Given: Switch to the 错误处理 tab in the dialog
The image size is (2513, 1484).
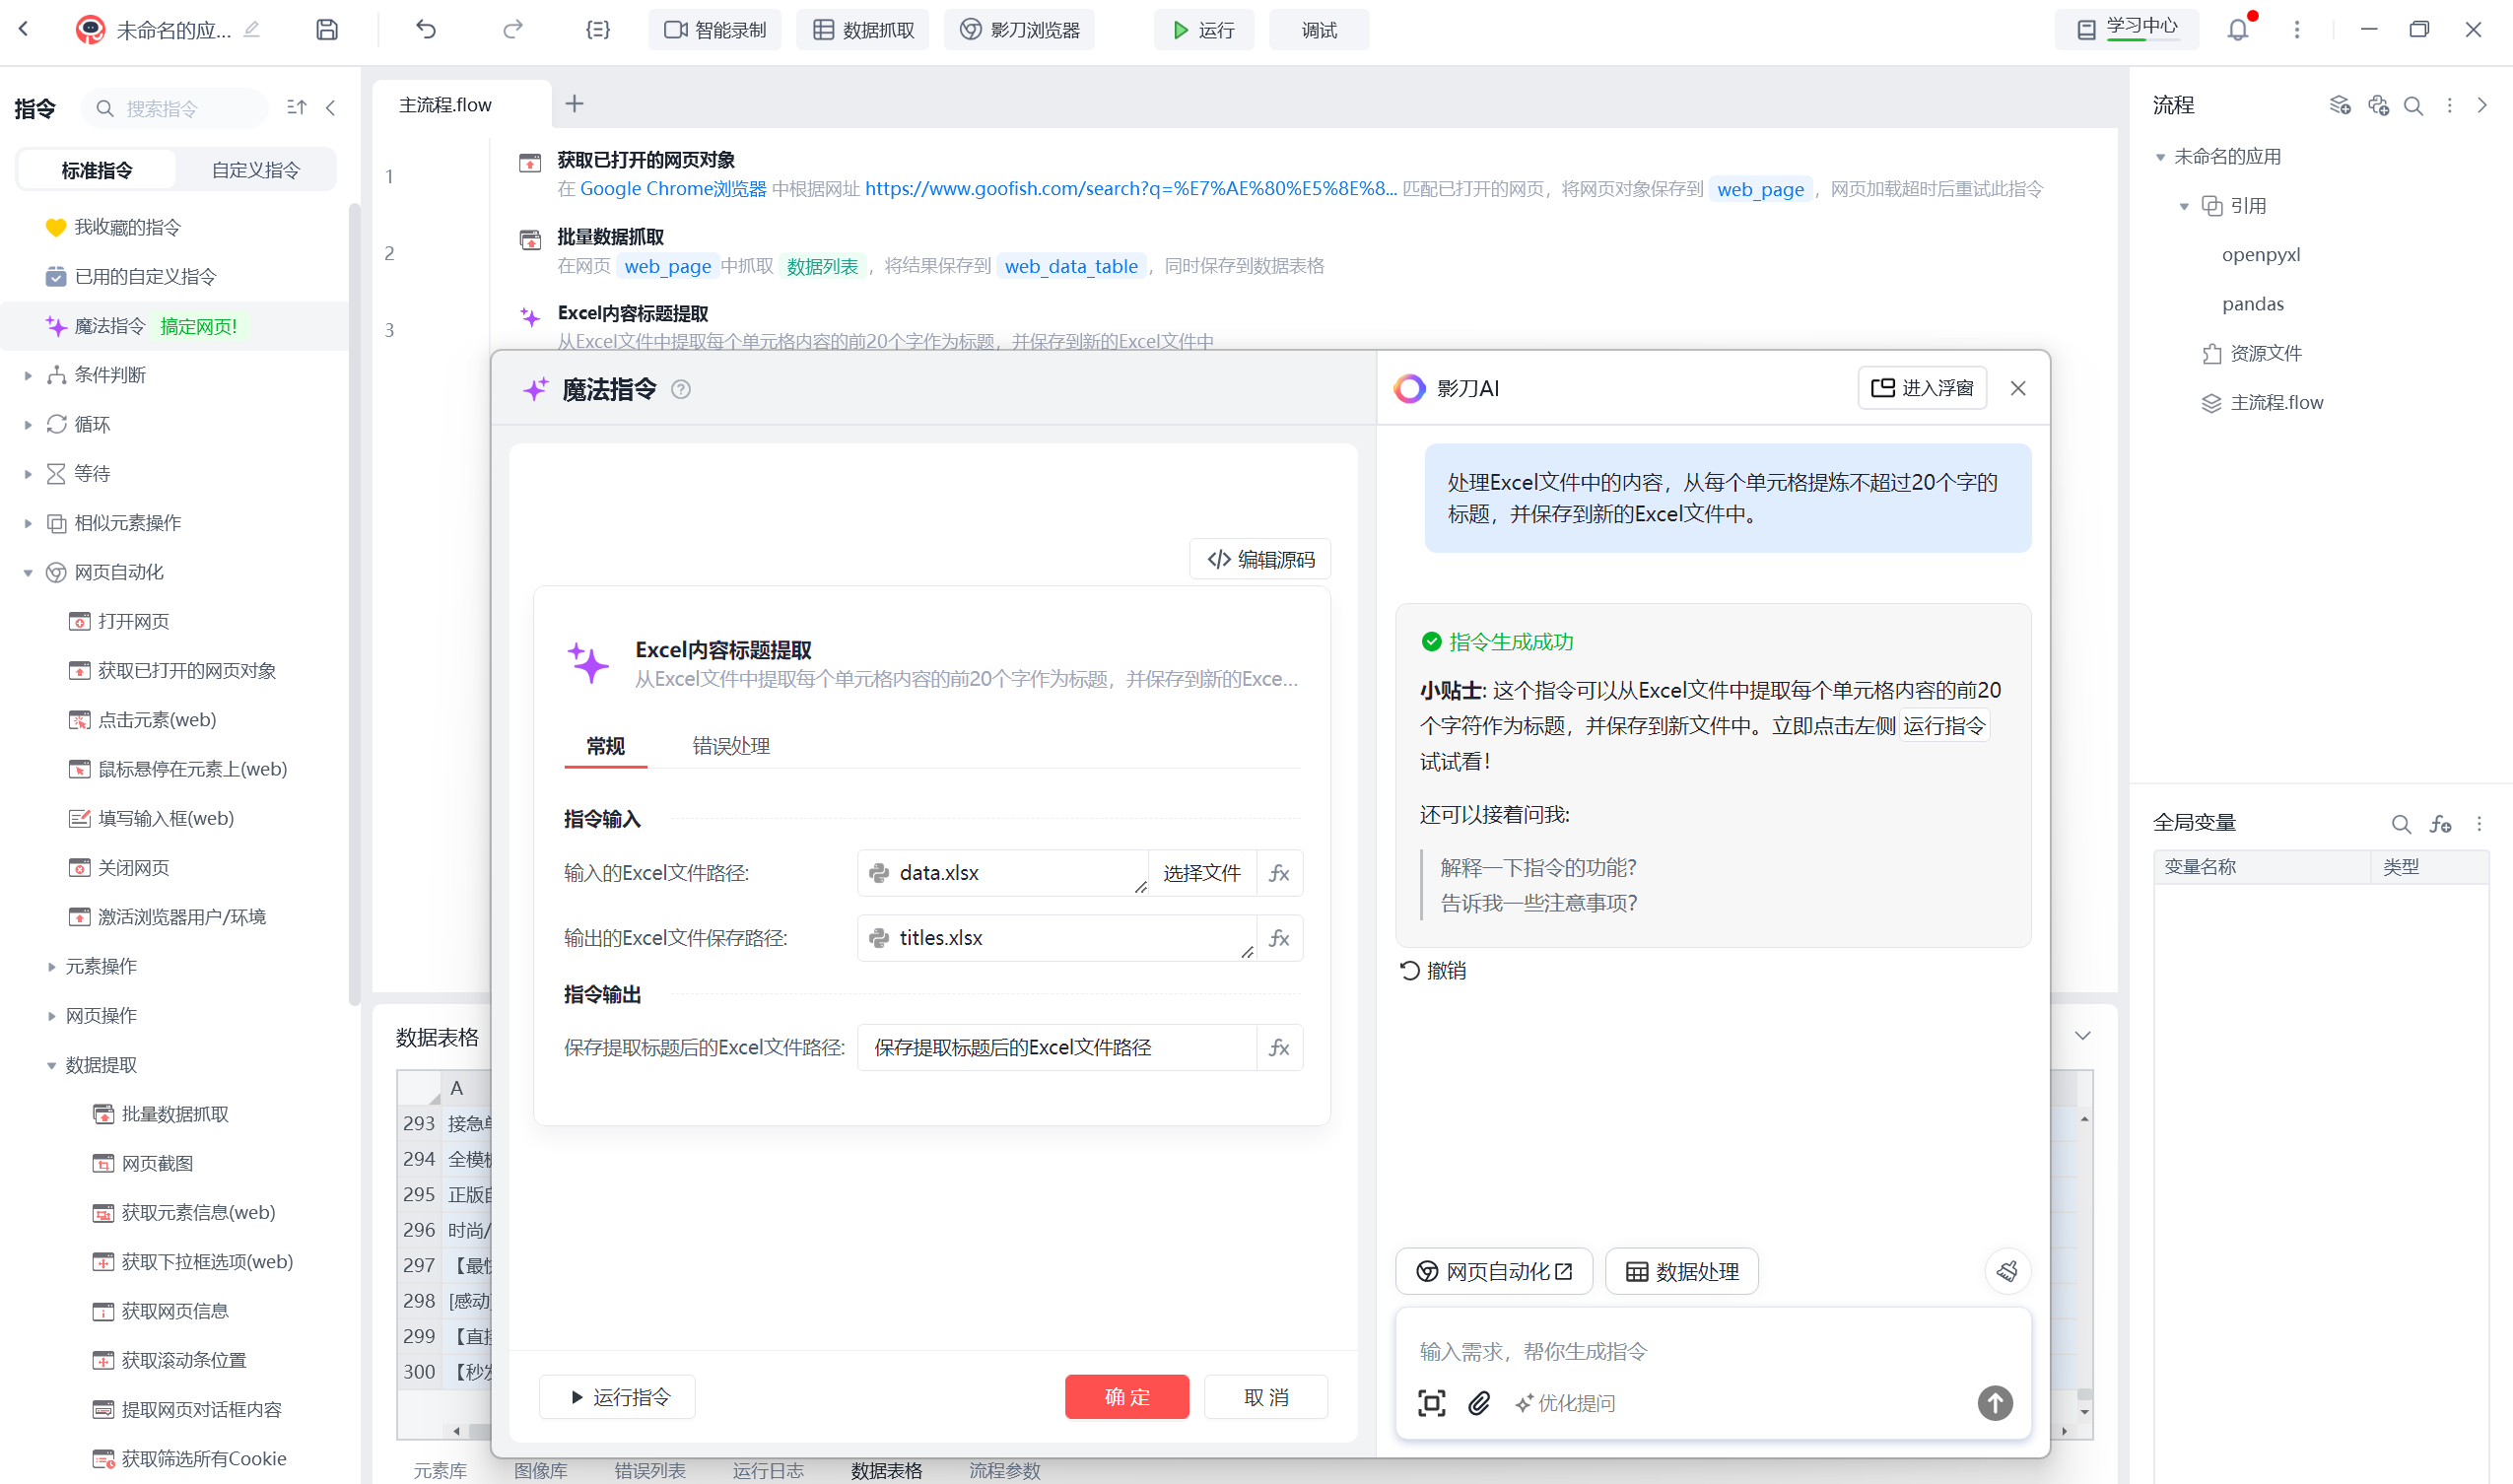Looking at the screenshot, I should 729,746.
